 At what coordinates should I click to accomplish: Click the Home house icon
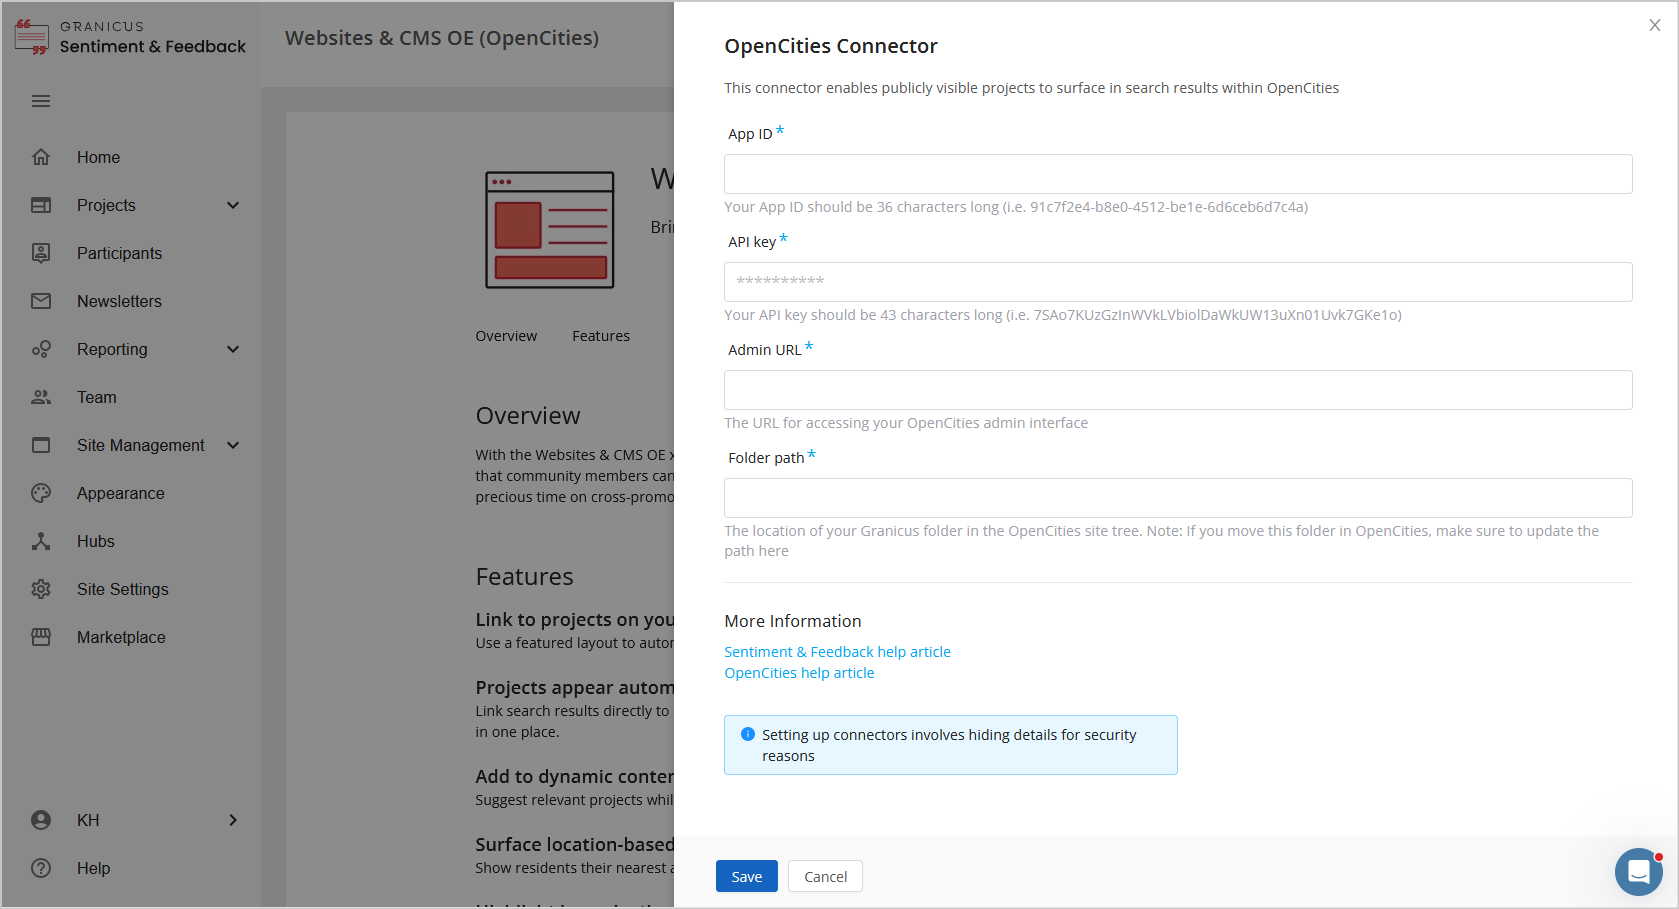click(41, 157)
